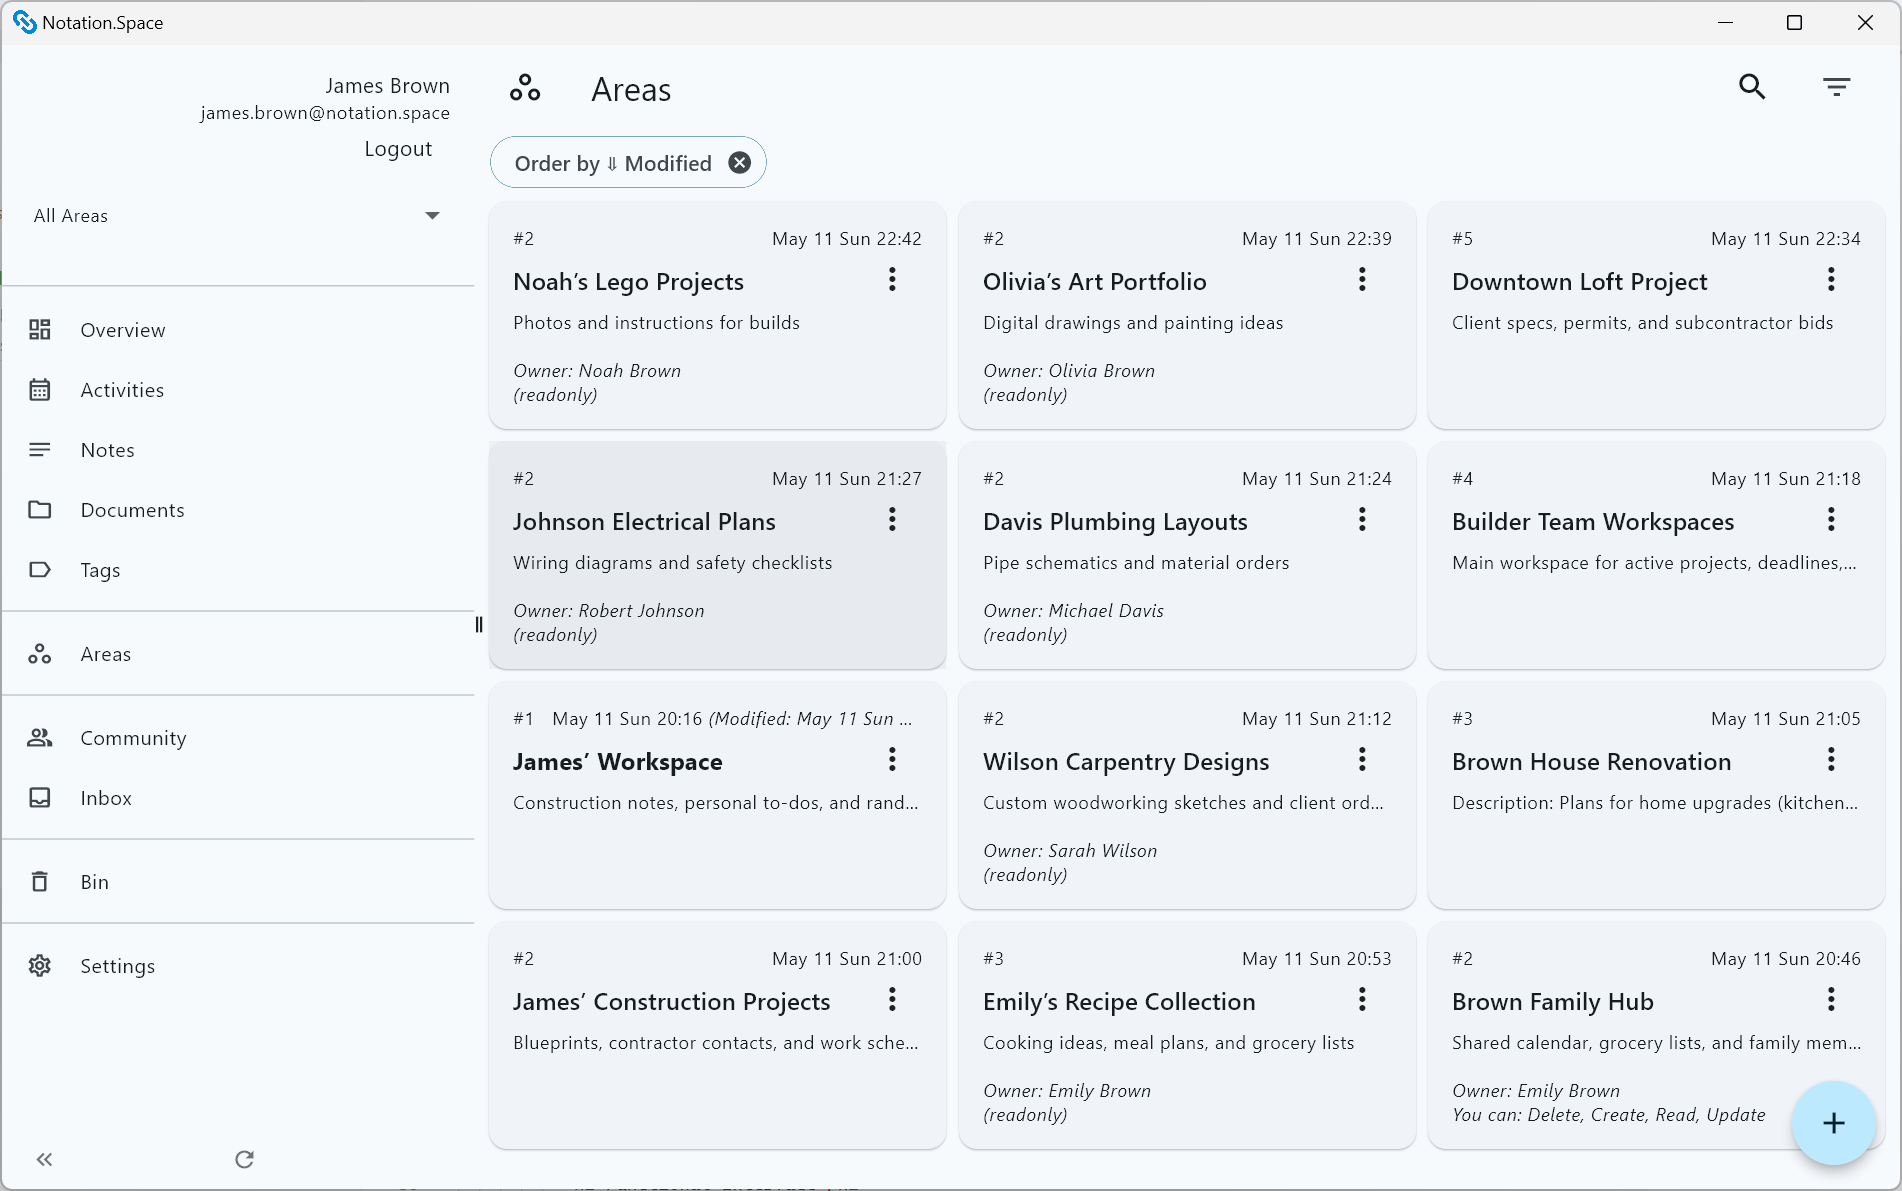Viewport: 1902px width, 1191px height.
Task: Open three-dot menu for Brown Family Hub
Action: pos(1831,1000)
